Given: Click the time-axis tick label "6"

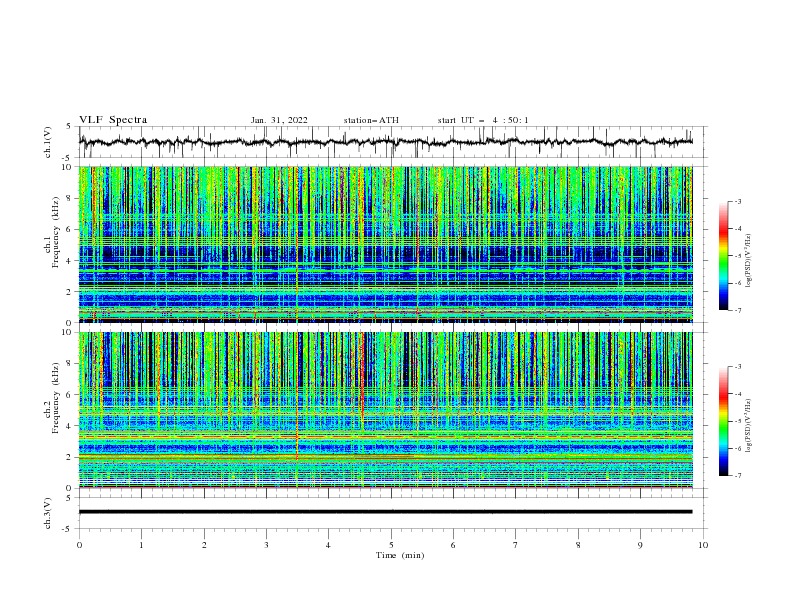Looking at the screenshot, I should [x=453, y=545].
